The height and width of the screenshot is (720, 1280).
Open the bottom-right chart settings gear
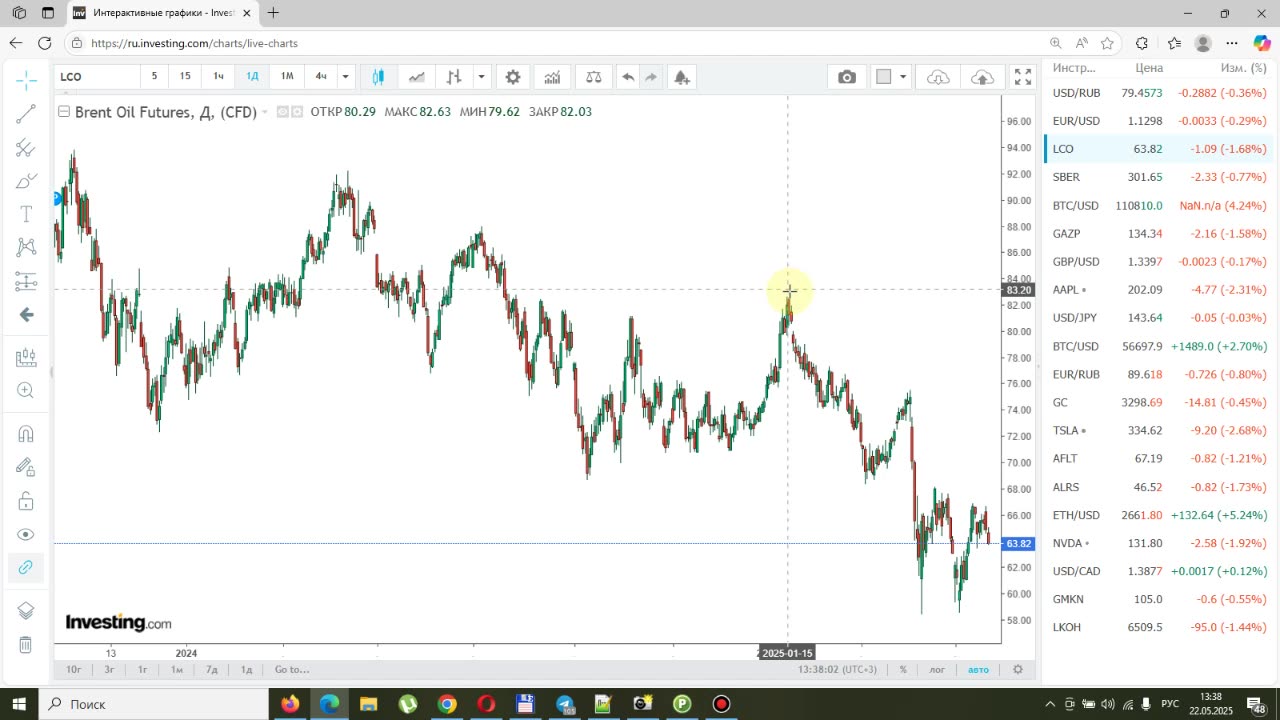[1018, 669]
